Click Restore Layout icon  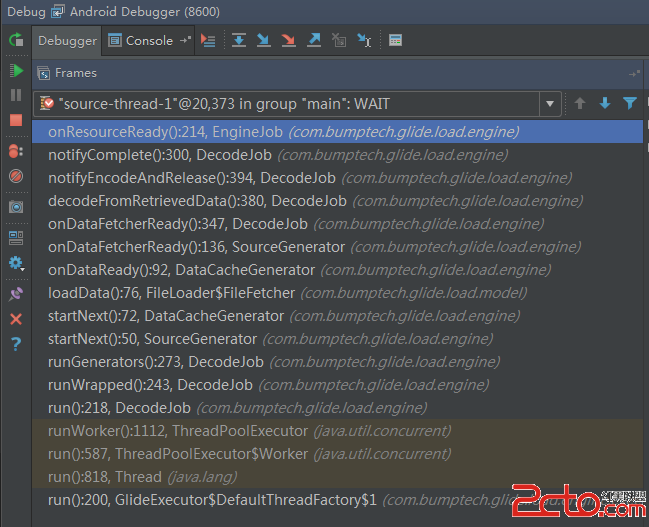(x=16, y=238)
